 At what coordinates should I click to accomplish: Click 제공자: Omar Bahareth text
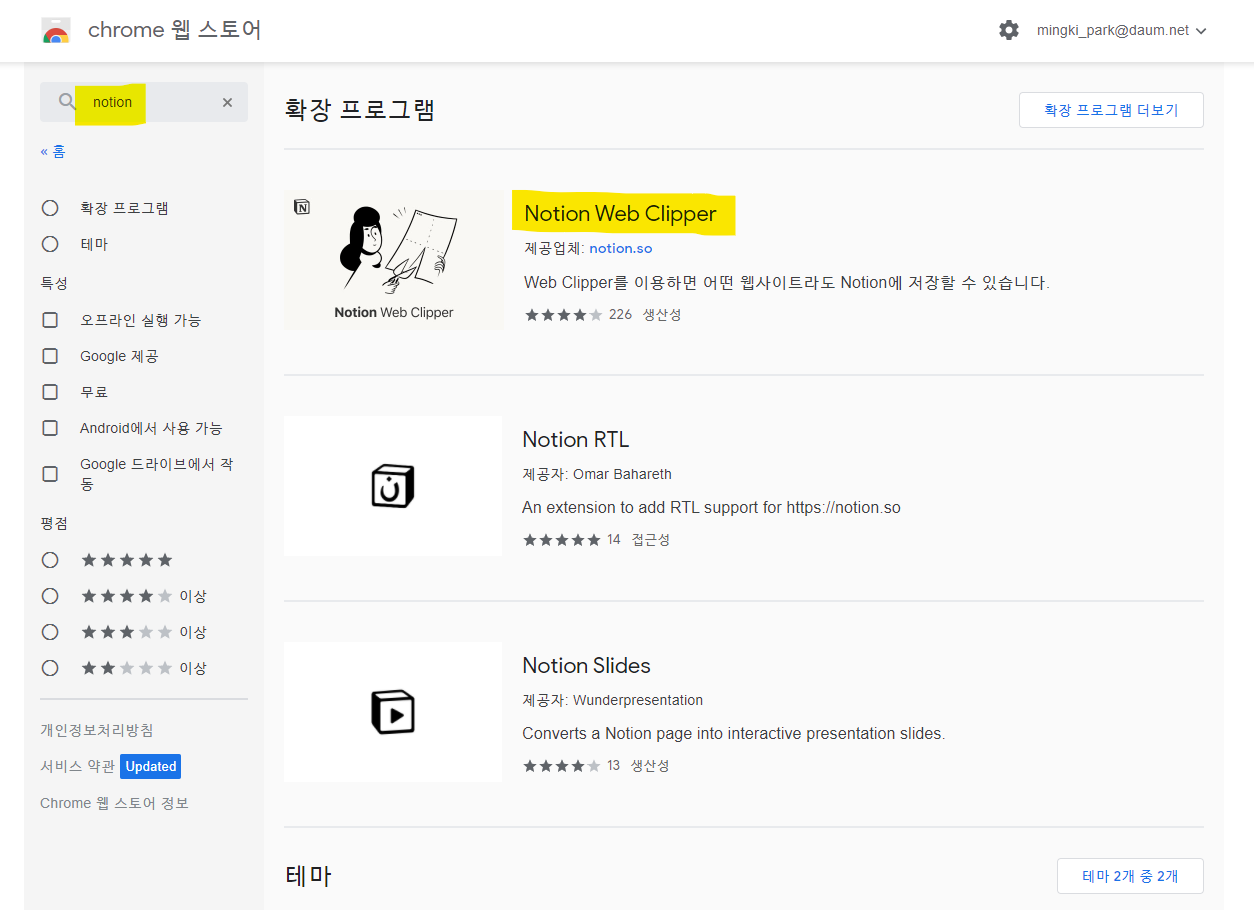[x=596, y=474]
